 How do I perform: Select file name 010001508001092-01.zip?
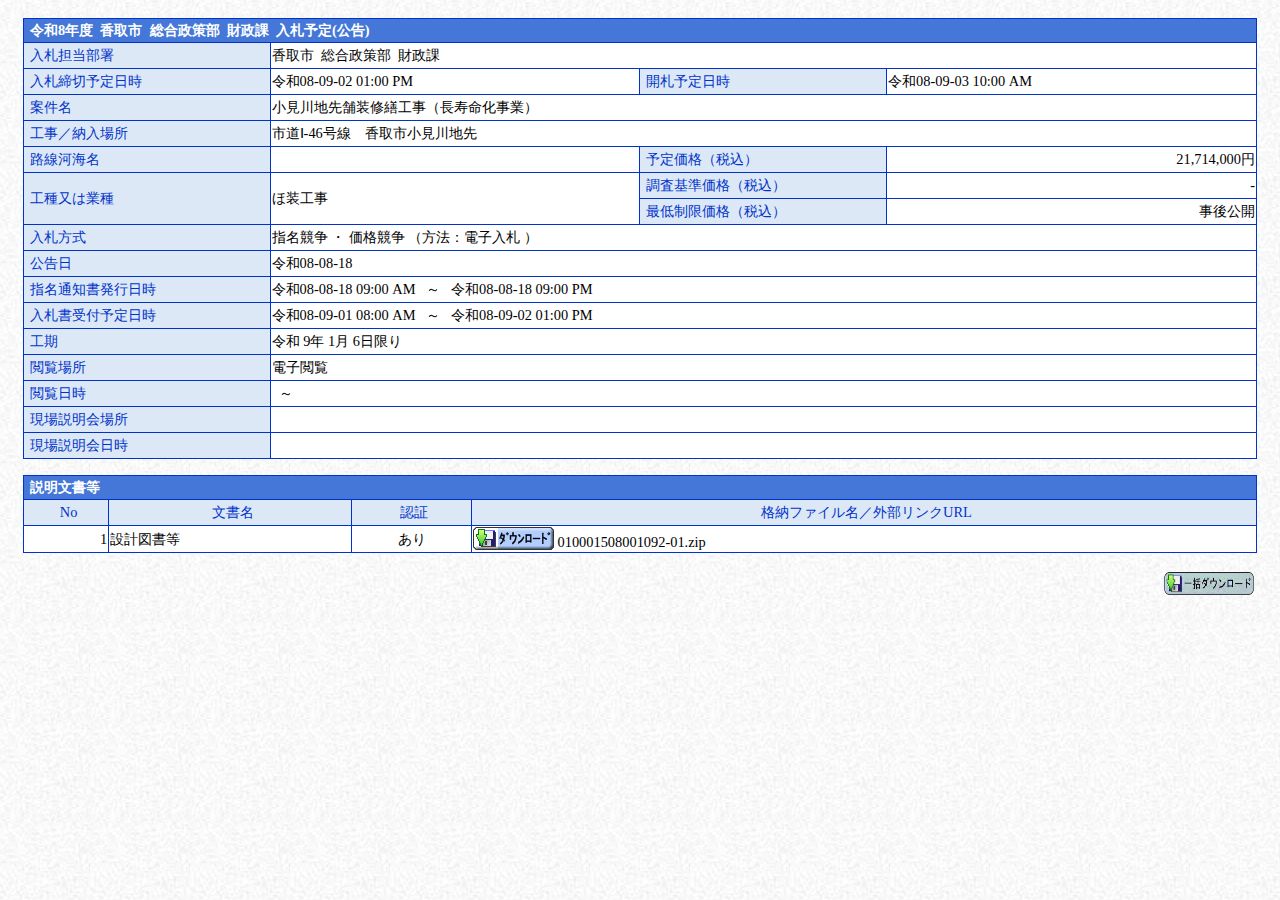[631, 542]
